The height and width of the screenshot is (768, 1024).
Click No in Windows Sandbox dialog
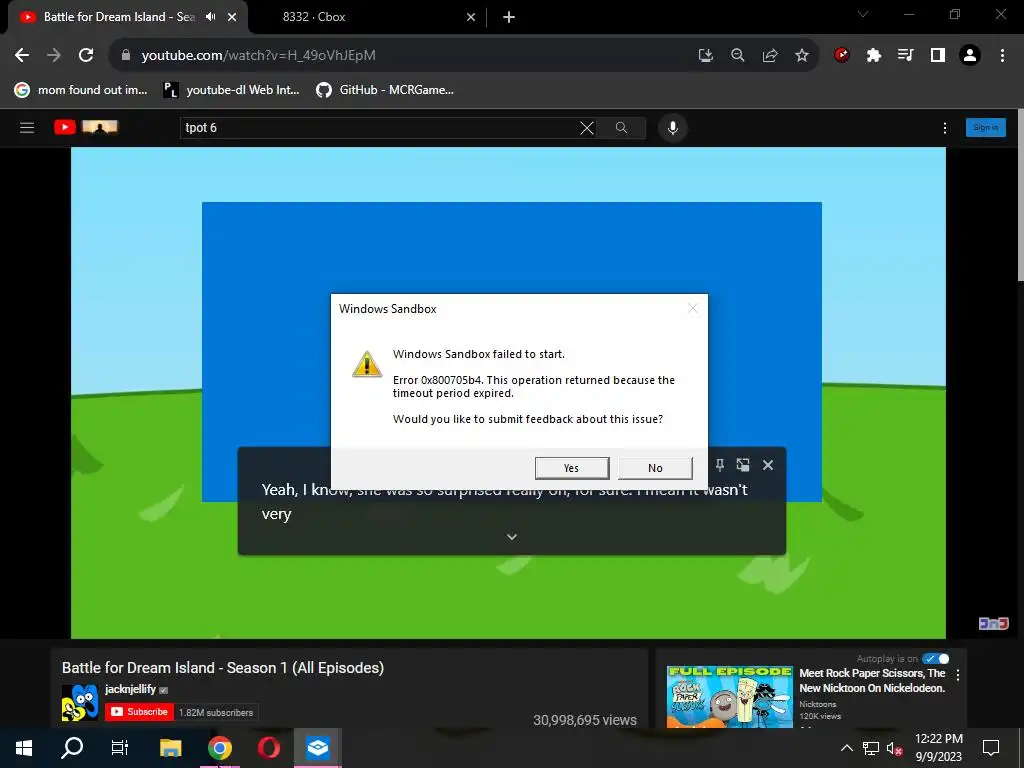[655, 468]
